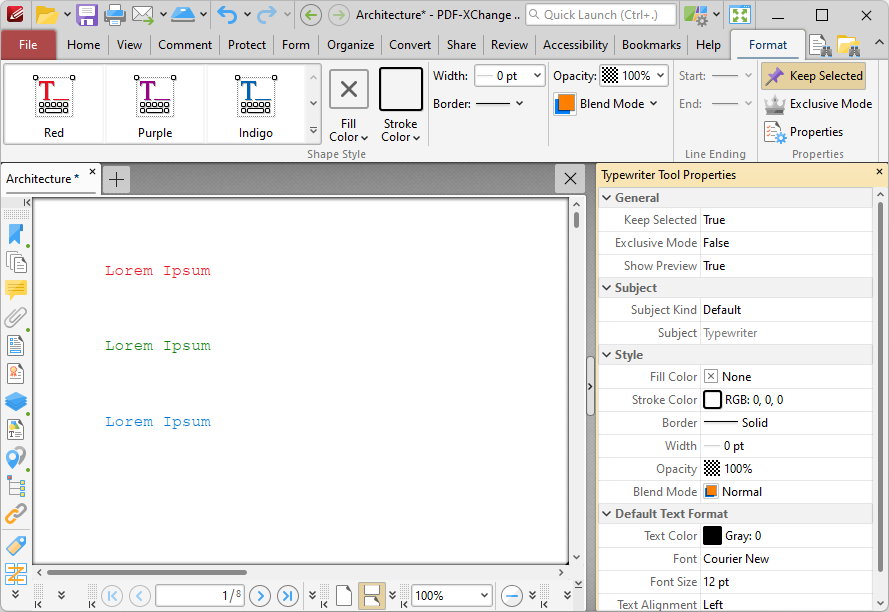The image size is (889, 612).
Task: Click the Print icon
Action: tap(115, 15)
